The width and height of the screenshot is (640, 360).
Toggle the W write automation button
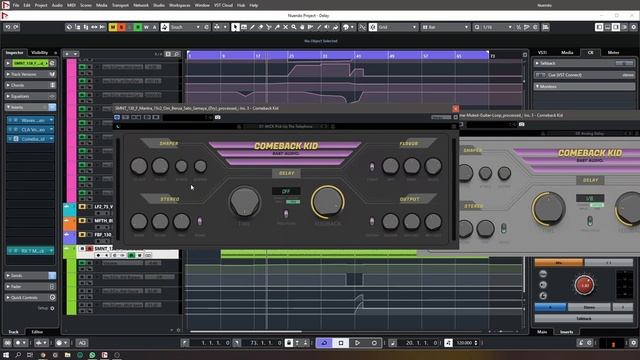coord(146,27)
